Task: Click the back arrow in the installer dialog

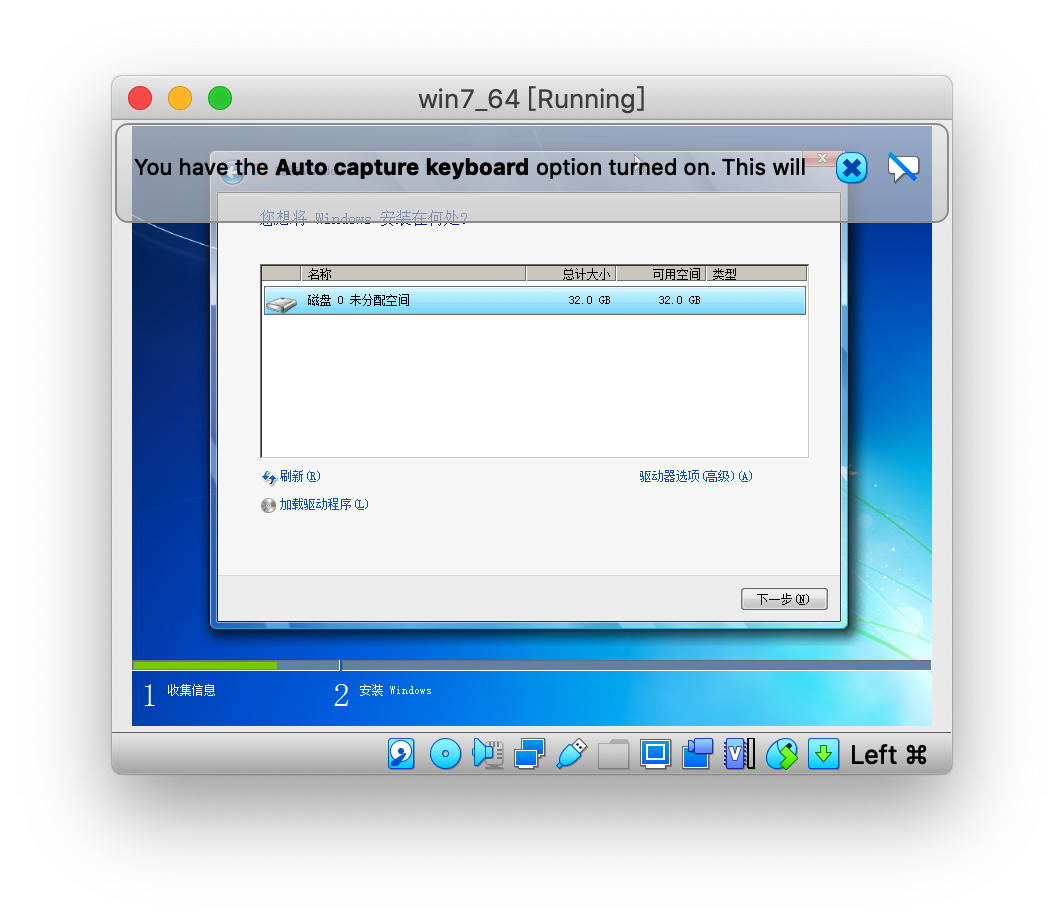Action: point(232,172)
